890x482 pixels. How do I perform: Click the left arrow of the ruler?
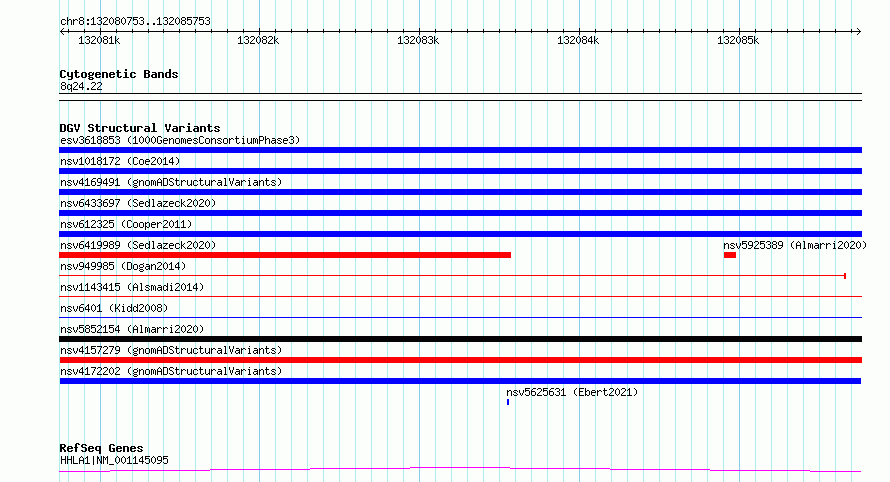pyautogui.click(x=62, y=31)
